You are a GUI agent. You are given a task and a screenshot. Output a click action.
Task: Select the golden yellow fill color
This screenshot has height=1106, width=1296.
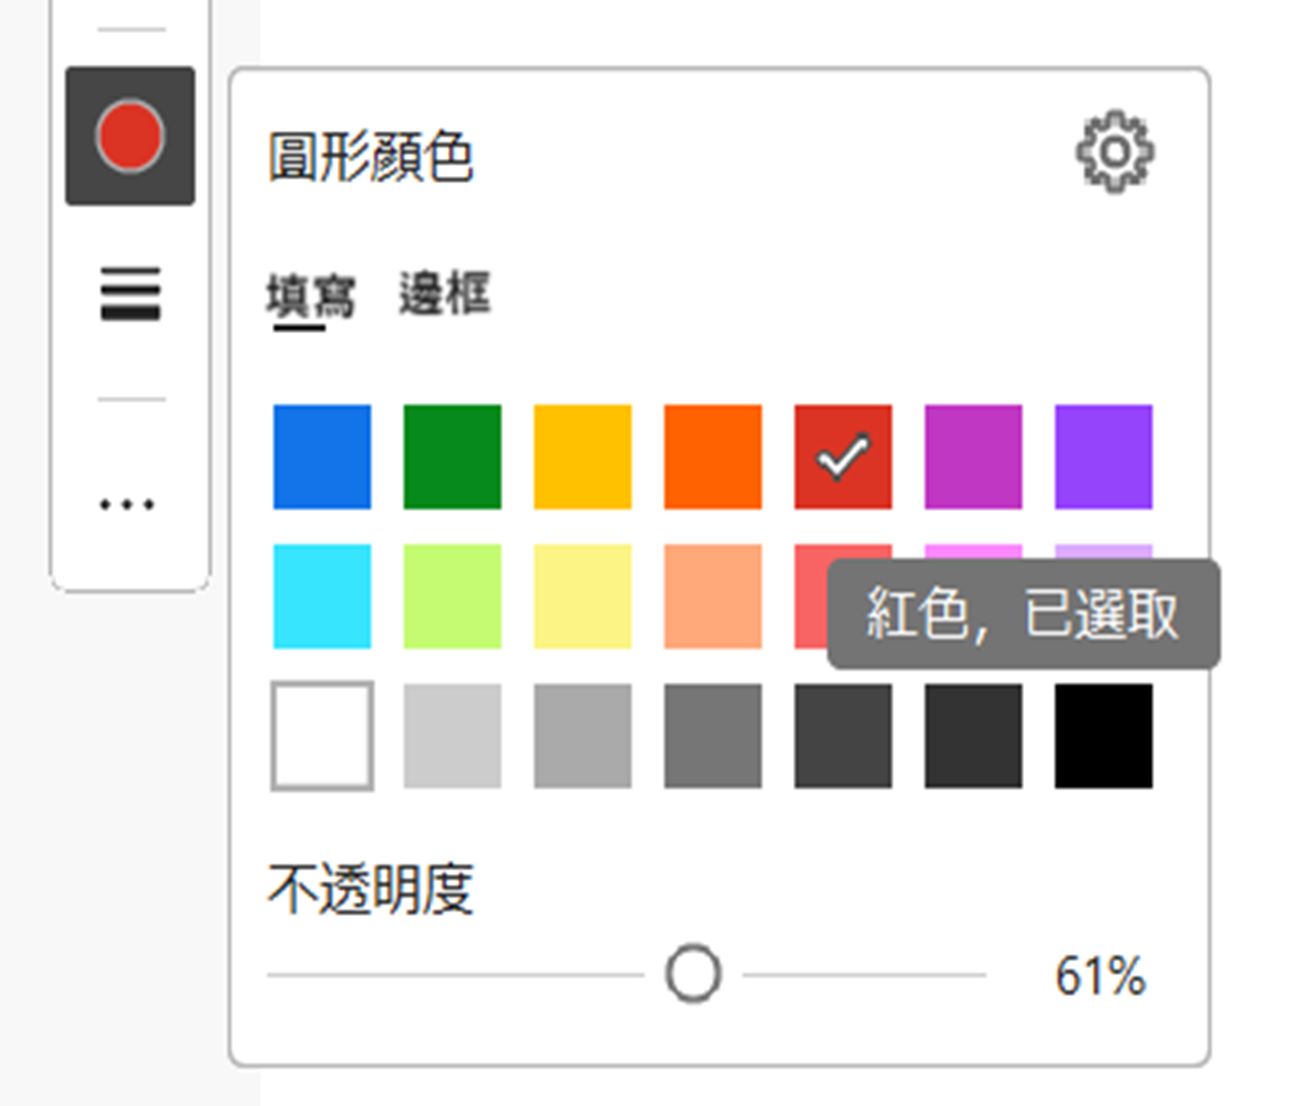[x=582, y=453]
